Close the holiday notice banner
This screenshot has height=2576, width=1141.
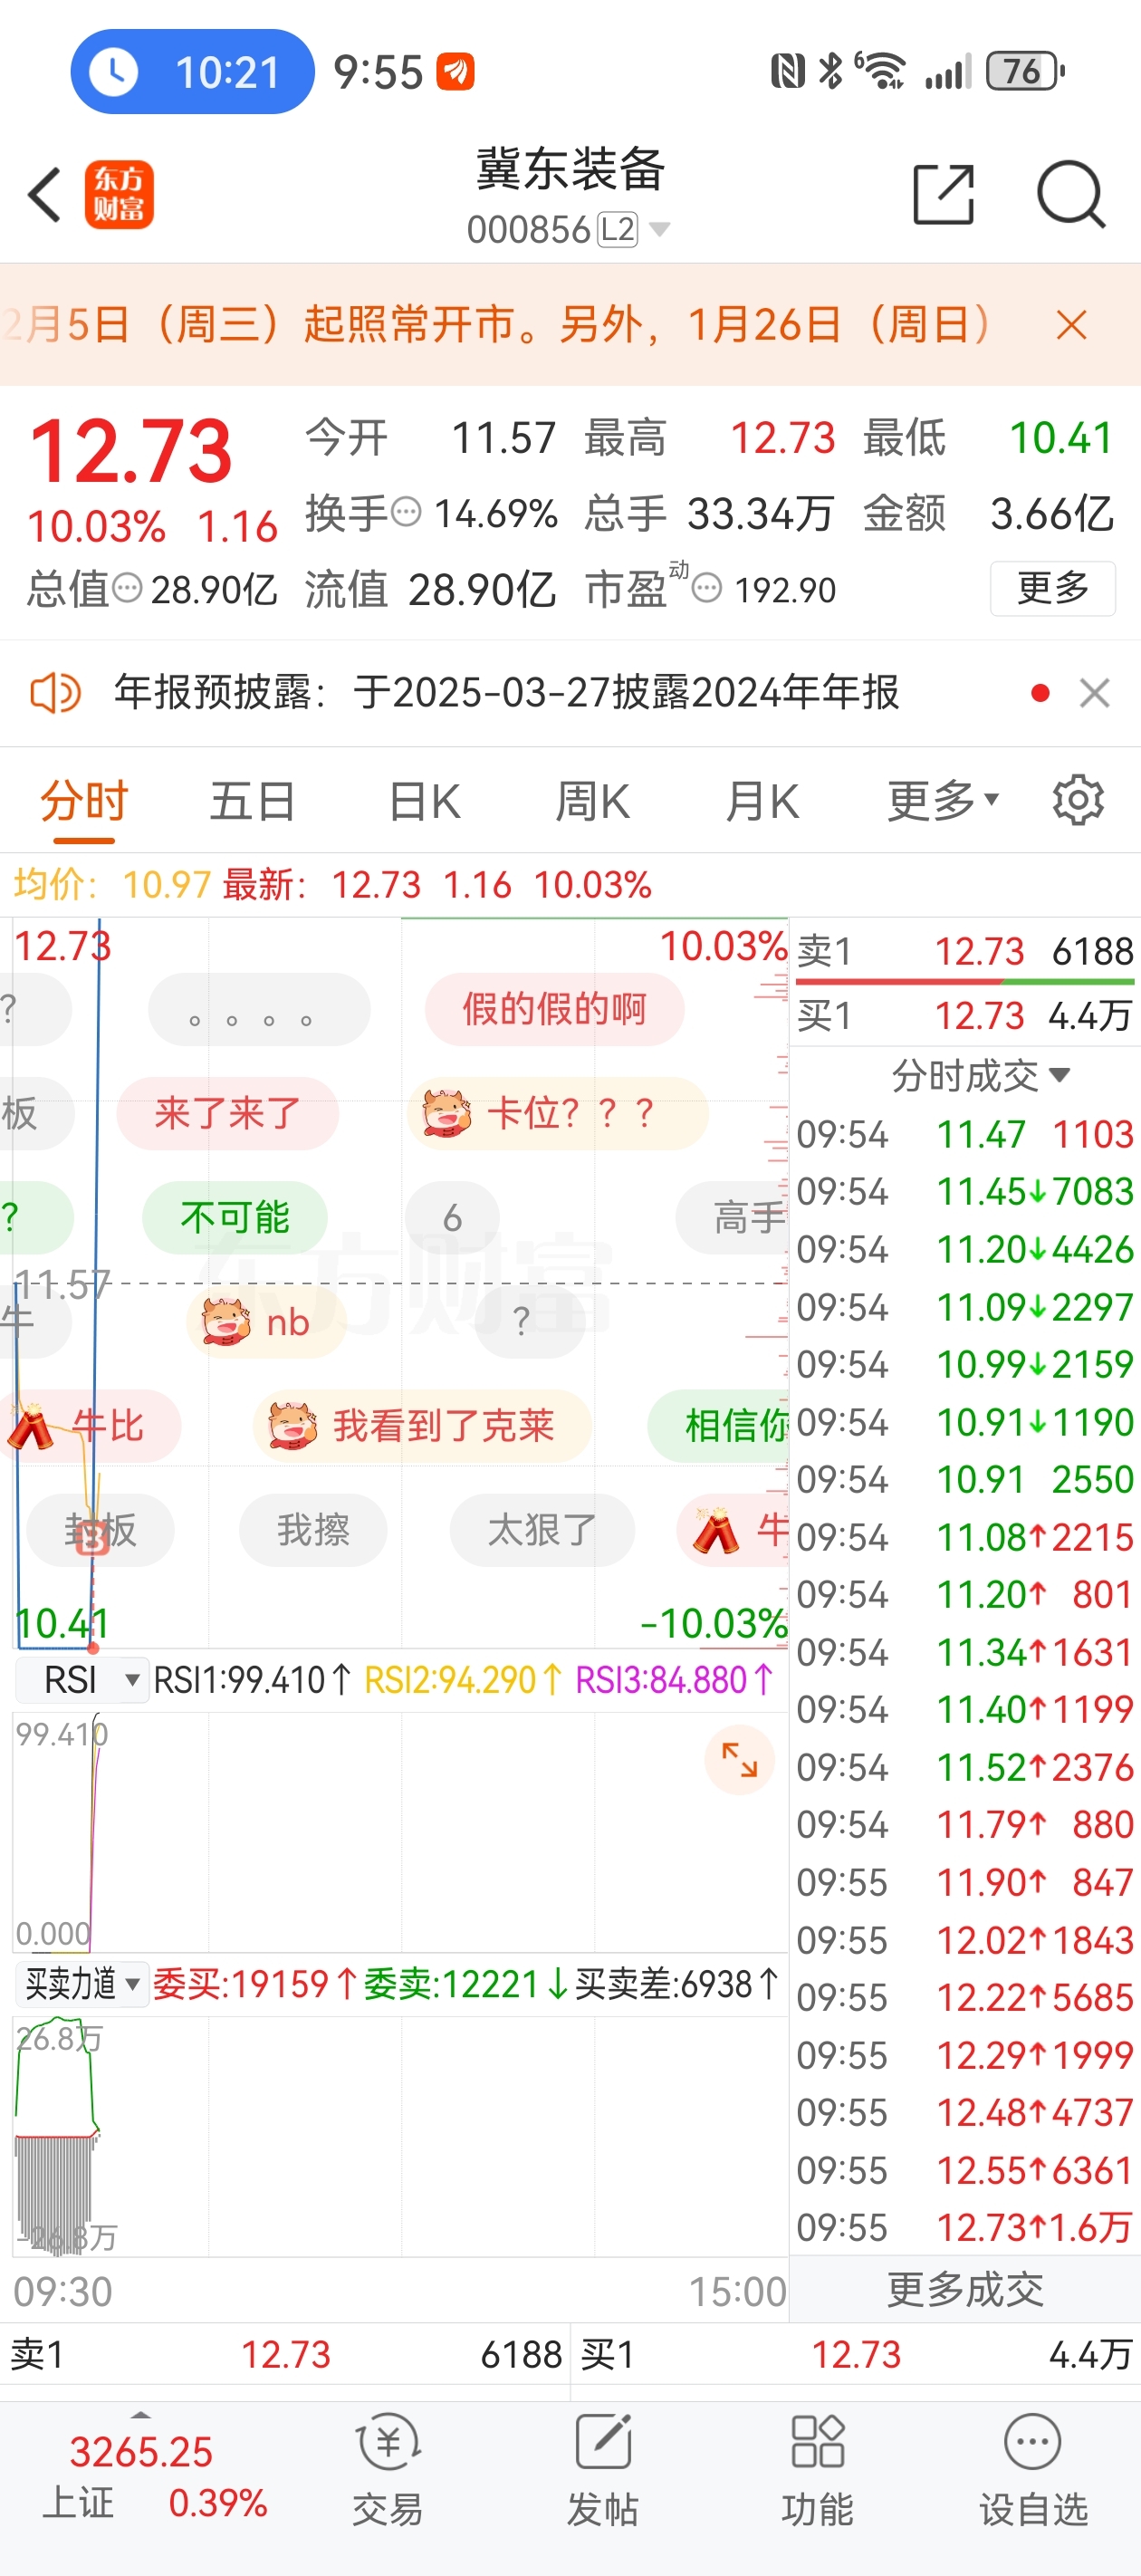click(1071, 325)
